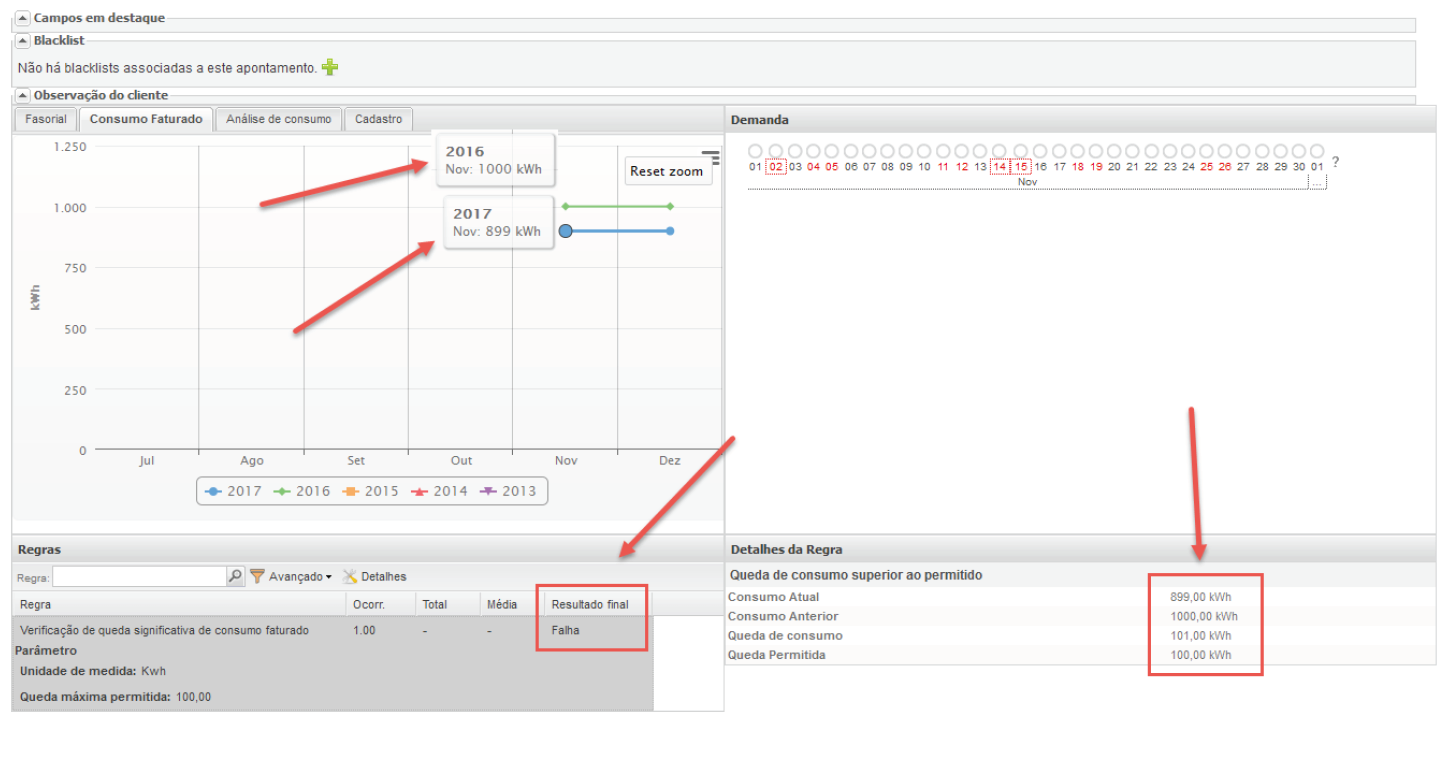Click the ellipsis box under the day timeline
This screenshot has width=1454, height=780.
click(x=1318, y=183)
